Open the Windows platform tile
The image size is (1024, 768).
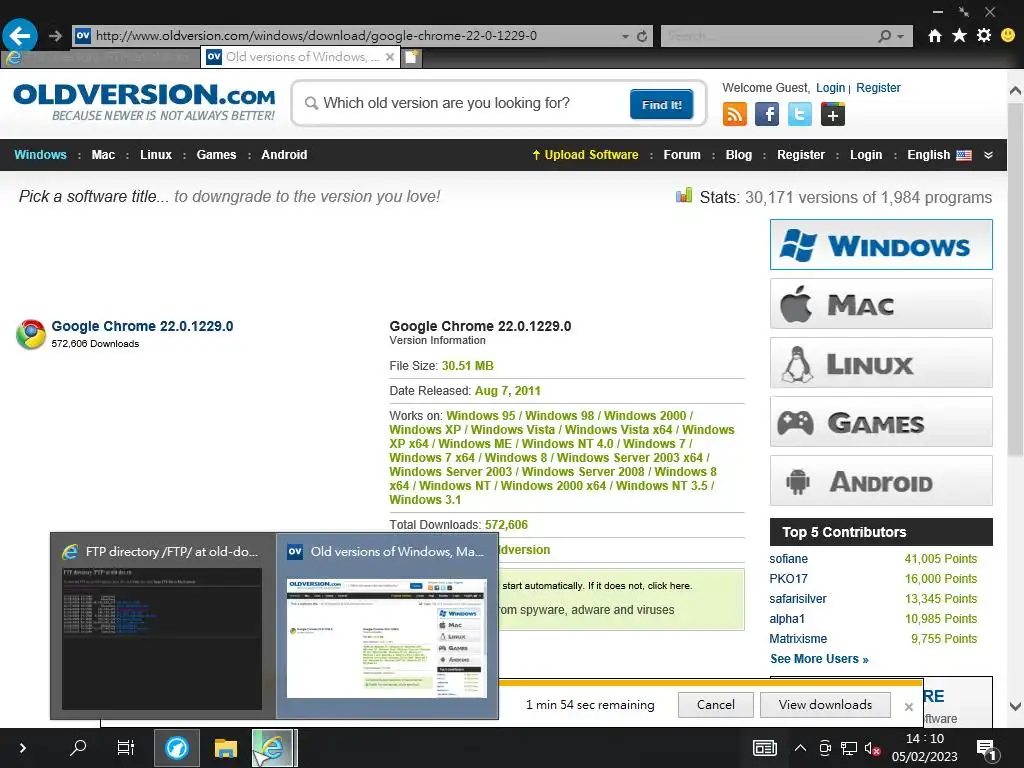881,245
